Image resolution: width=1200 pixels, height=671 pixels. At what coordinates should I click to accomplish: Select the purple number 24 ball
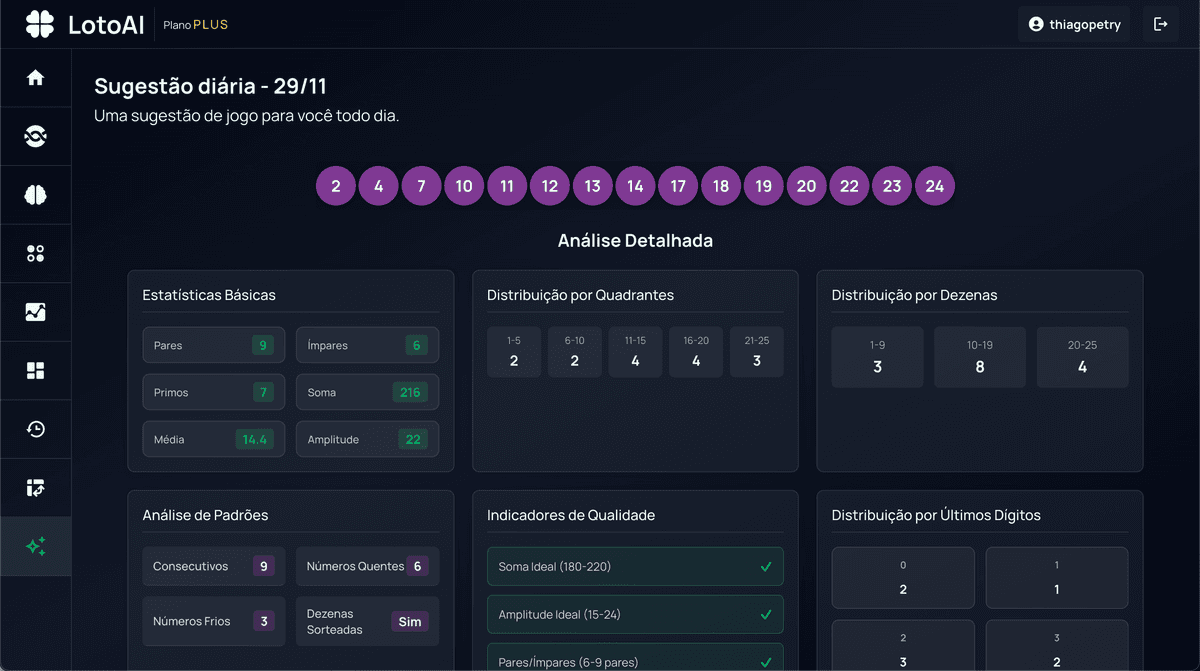pos(935,186)
